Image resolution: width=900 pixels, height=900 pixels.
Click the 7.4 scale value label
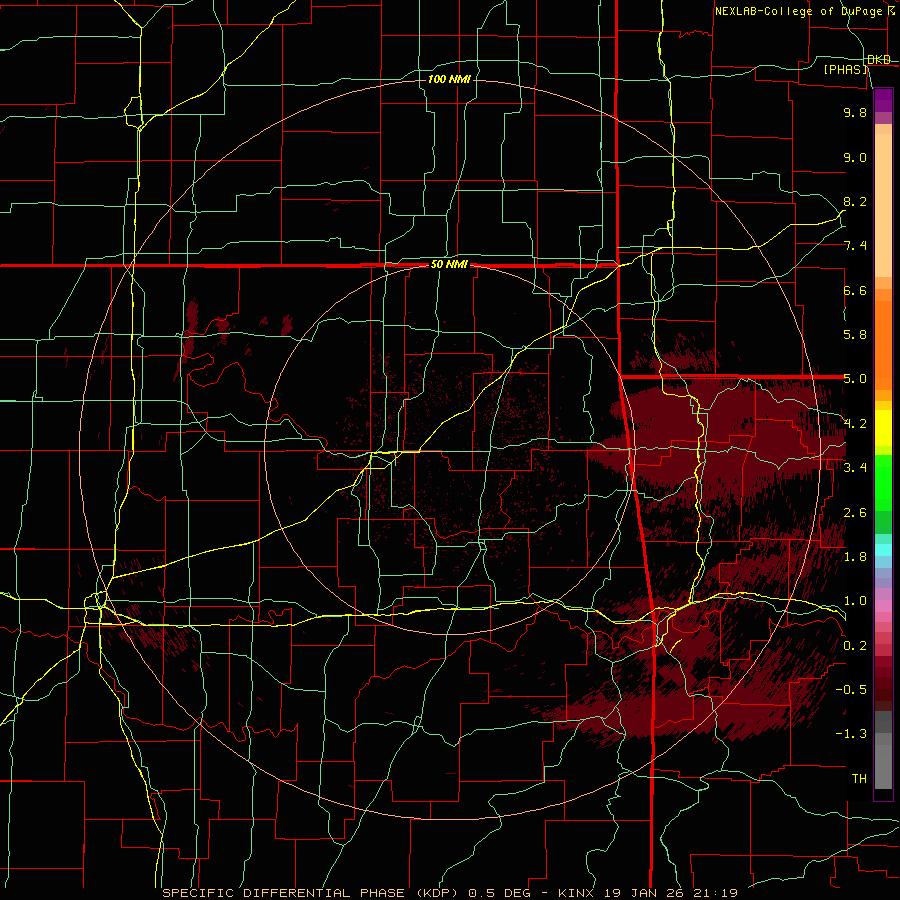(855, 246)
